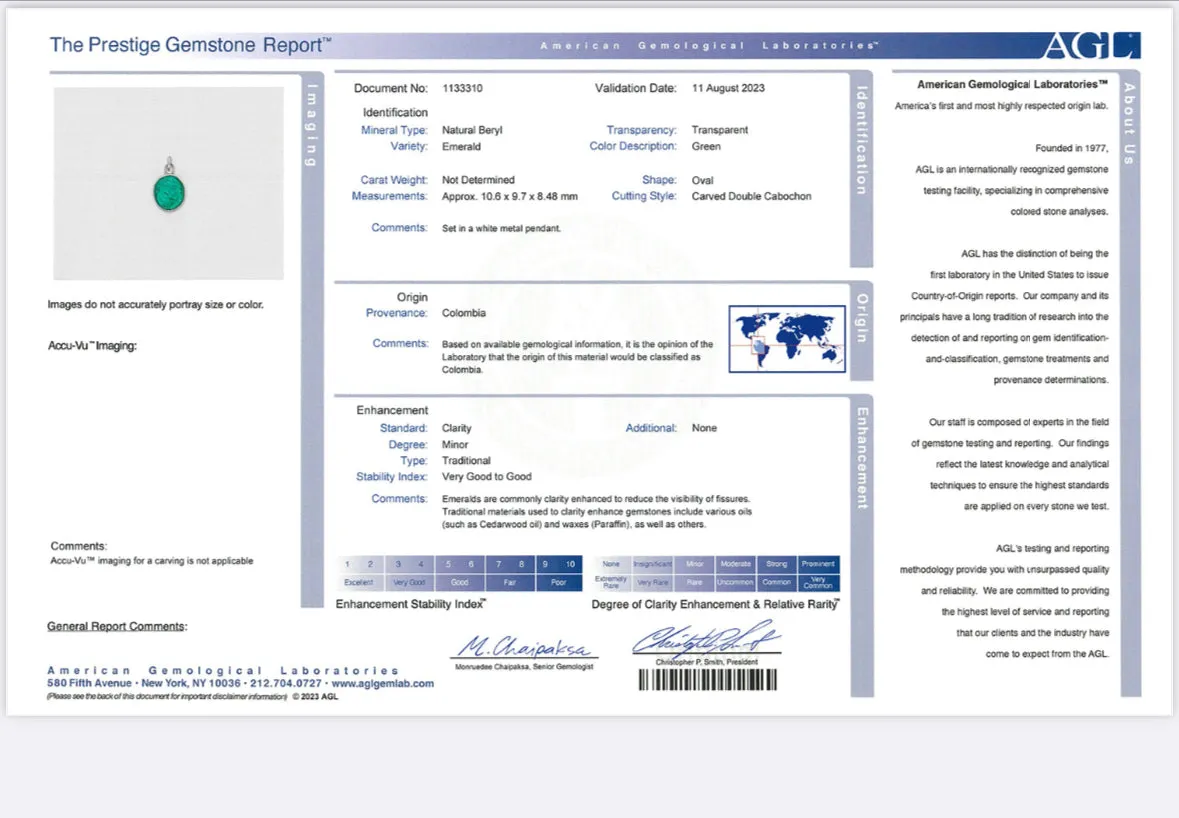Screen dimensions: 1179x818
Task: Click the Colombia provenance value
Action: [x=464, y=313]
